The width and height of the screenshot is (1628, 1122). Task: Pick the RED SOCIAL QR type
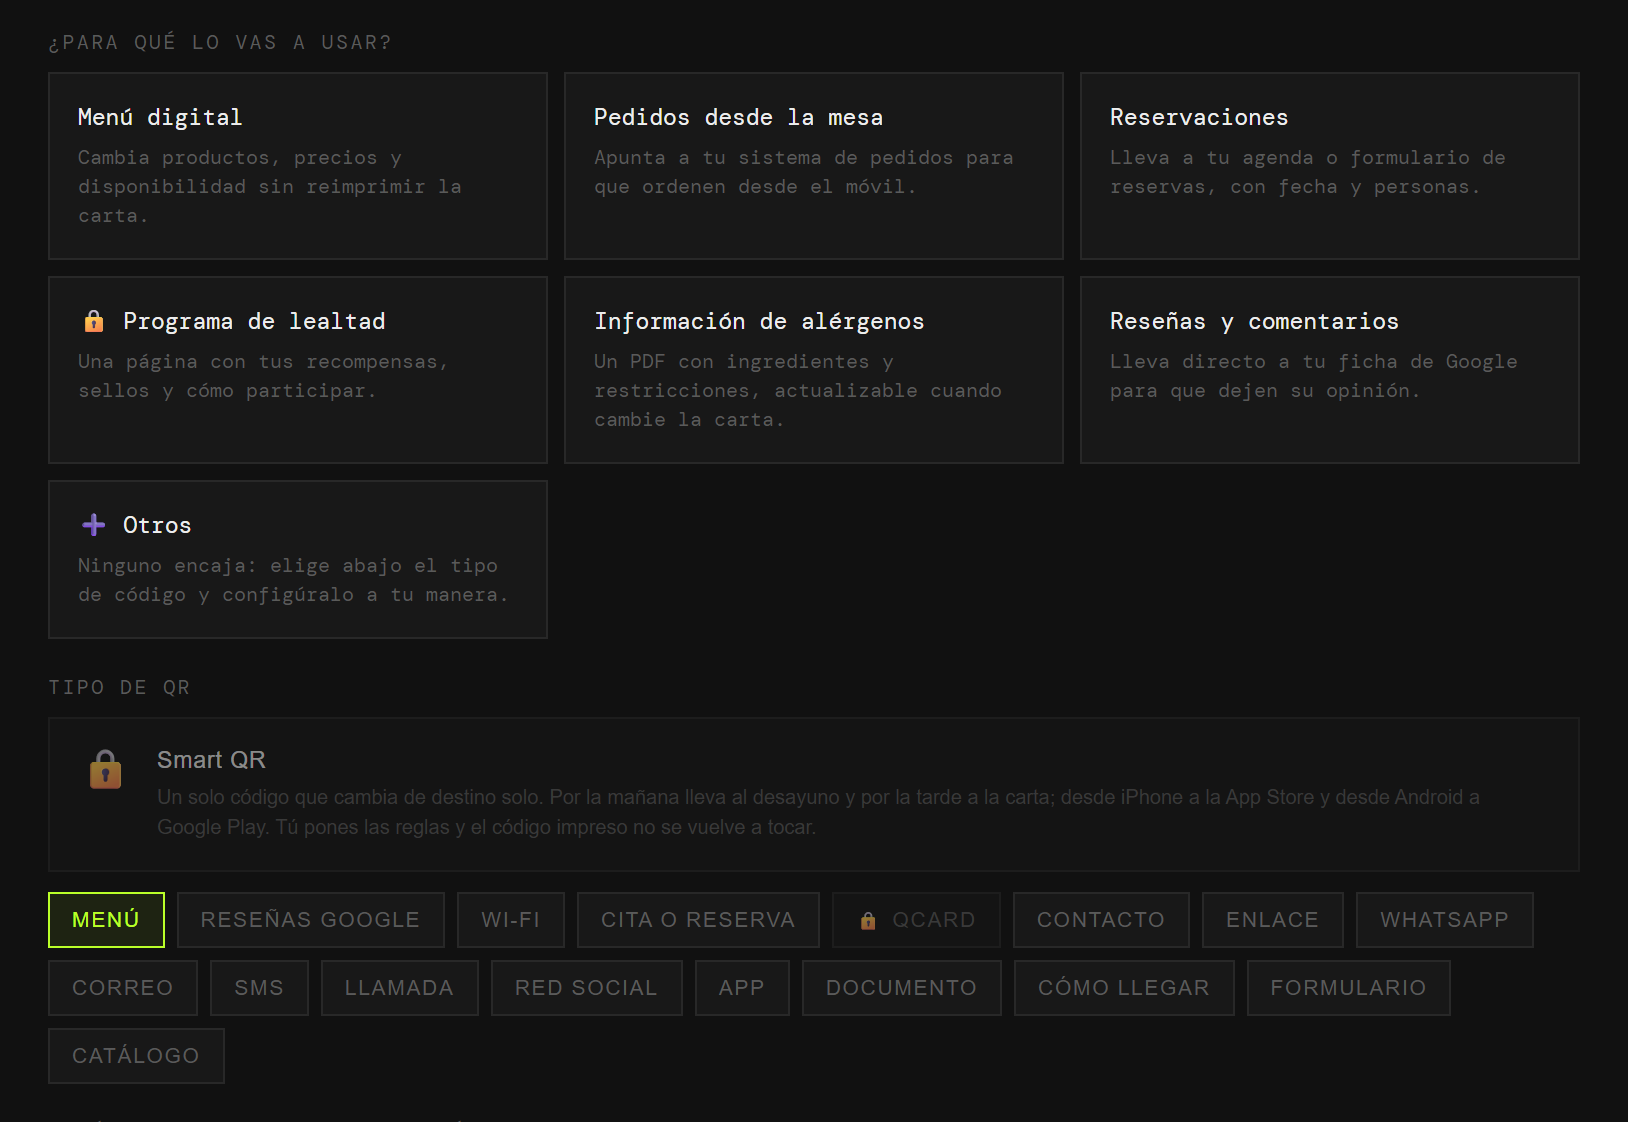pos(587,988)
